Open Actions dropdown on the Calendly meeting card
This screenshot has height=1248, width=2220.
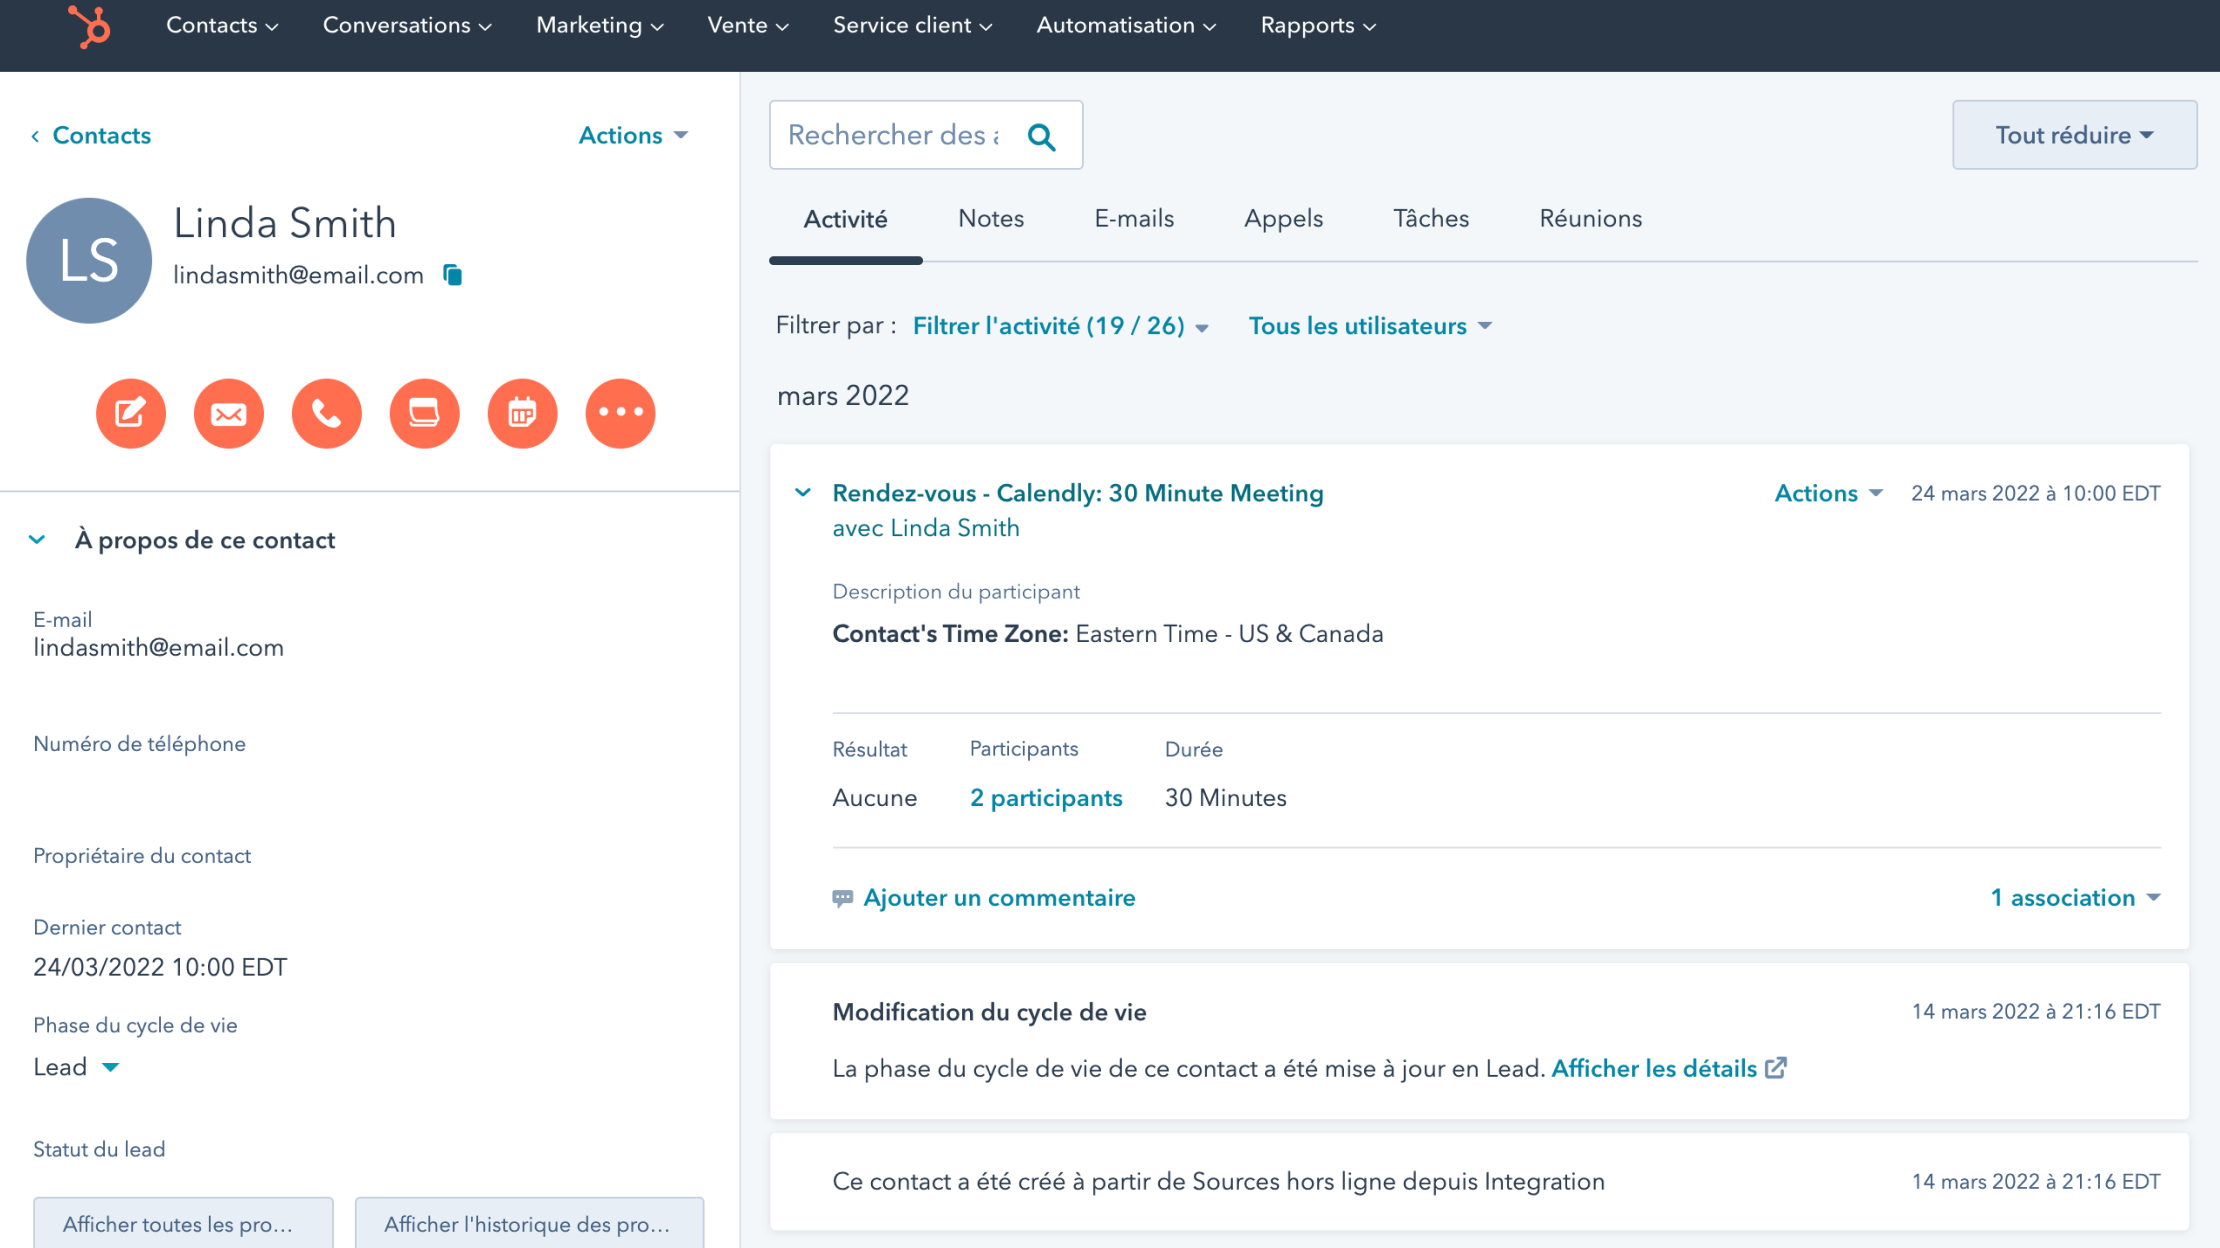pos(1828,493)
